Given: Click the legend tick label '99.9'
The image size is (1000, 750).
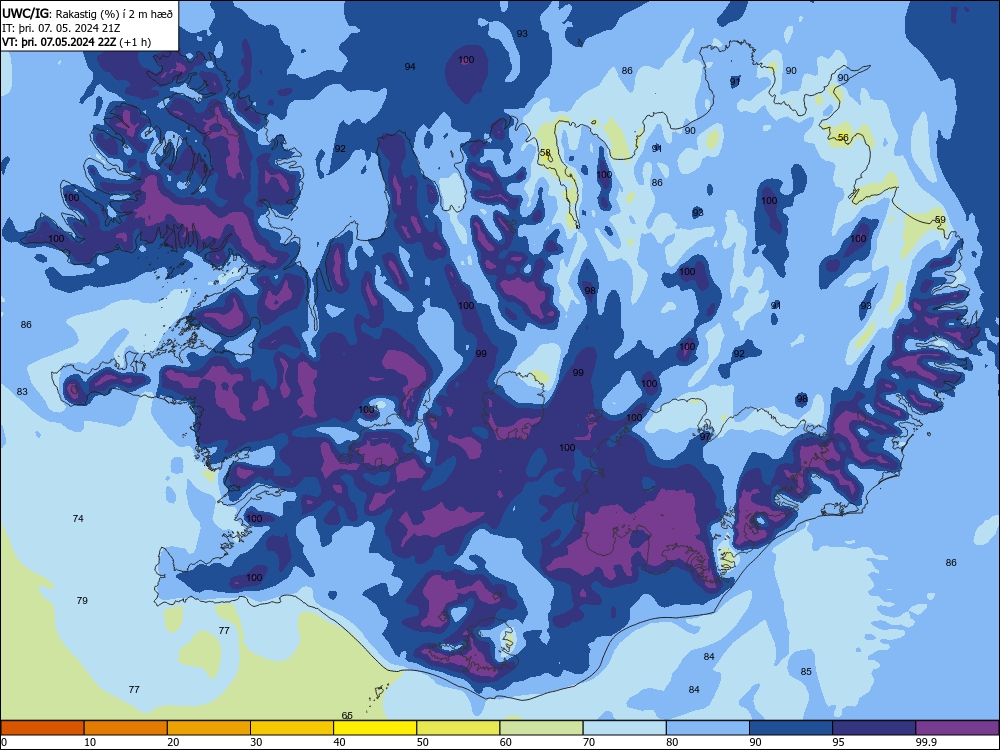Looking at the screenshot, I should coord(926,742).
